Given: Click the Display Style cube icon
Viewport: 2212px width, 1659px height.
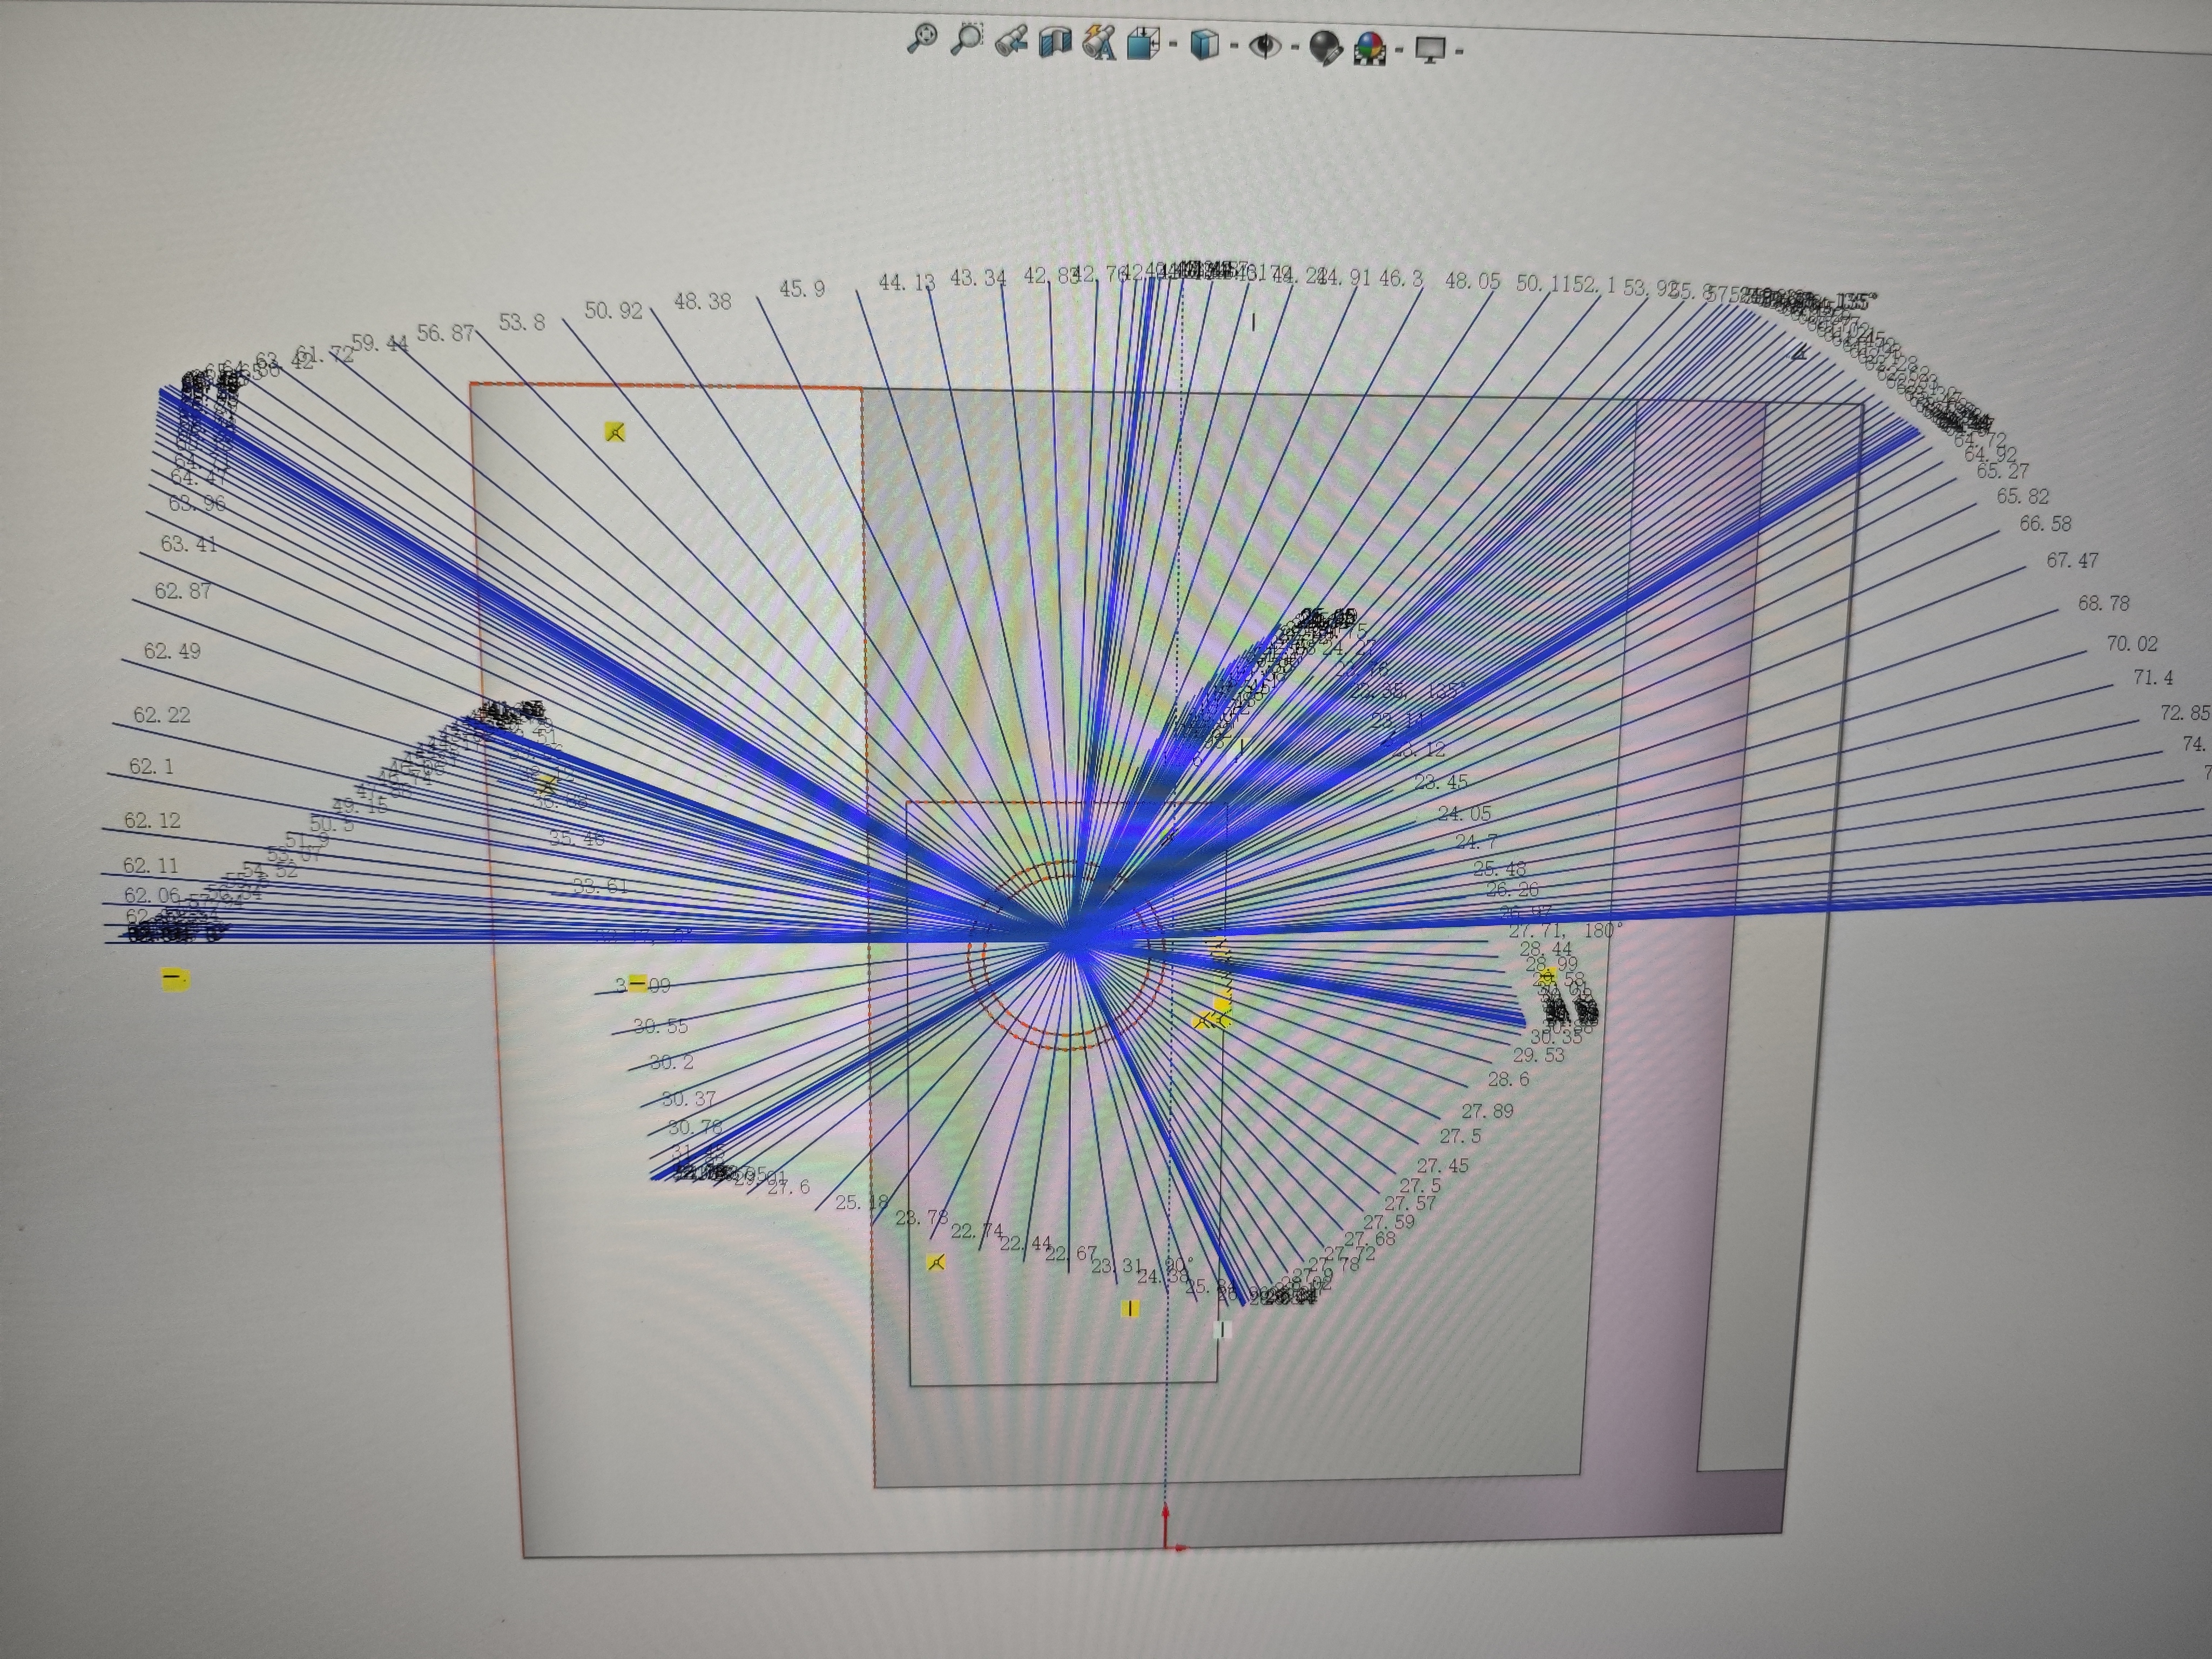Looking at the screenshot, I should pyautogui.click(x=1206, y=45).
